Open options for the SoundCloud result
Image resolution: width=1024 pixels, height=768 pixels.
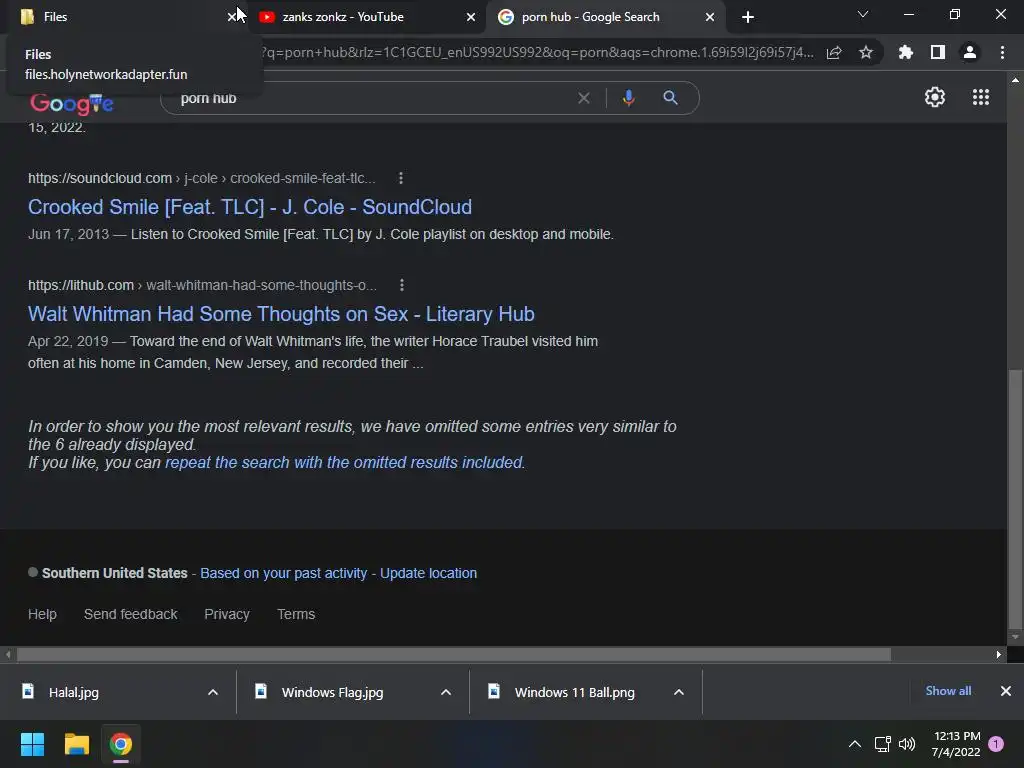(x=401, y=178)
